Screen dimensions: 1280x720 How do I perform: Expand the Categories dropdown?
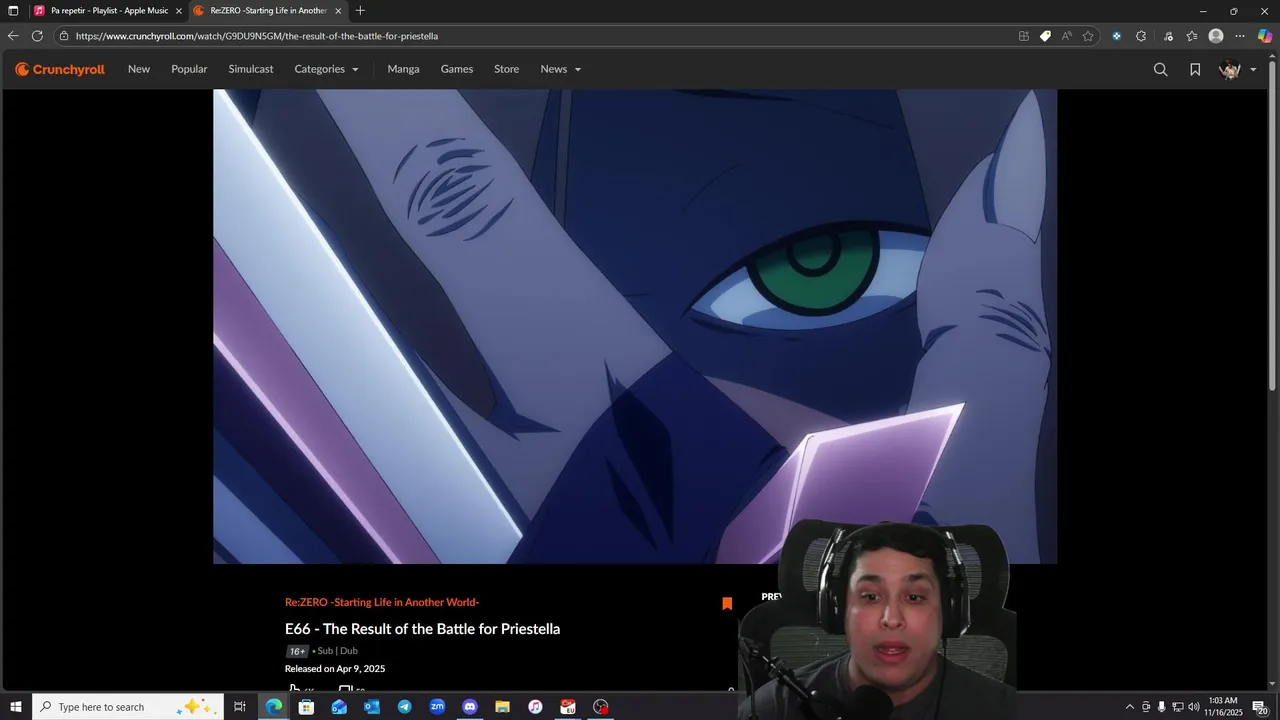pos(326,69)
